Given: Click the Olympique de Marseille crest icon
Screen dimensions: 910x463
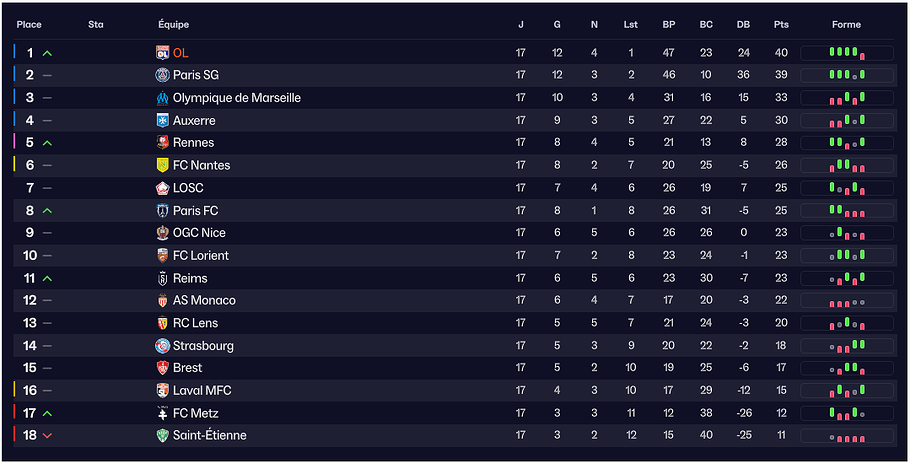Looking at the screenshot, I should 162,98.
